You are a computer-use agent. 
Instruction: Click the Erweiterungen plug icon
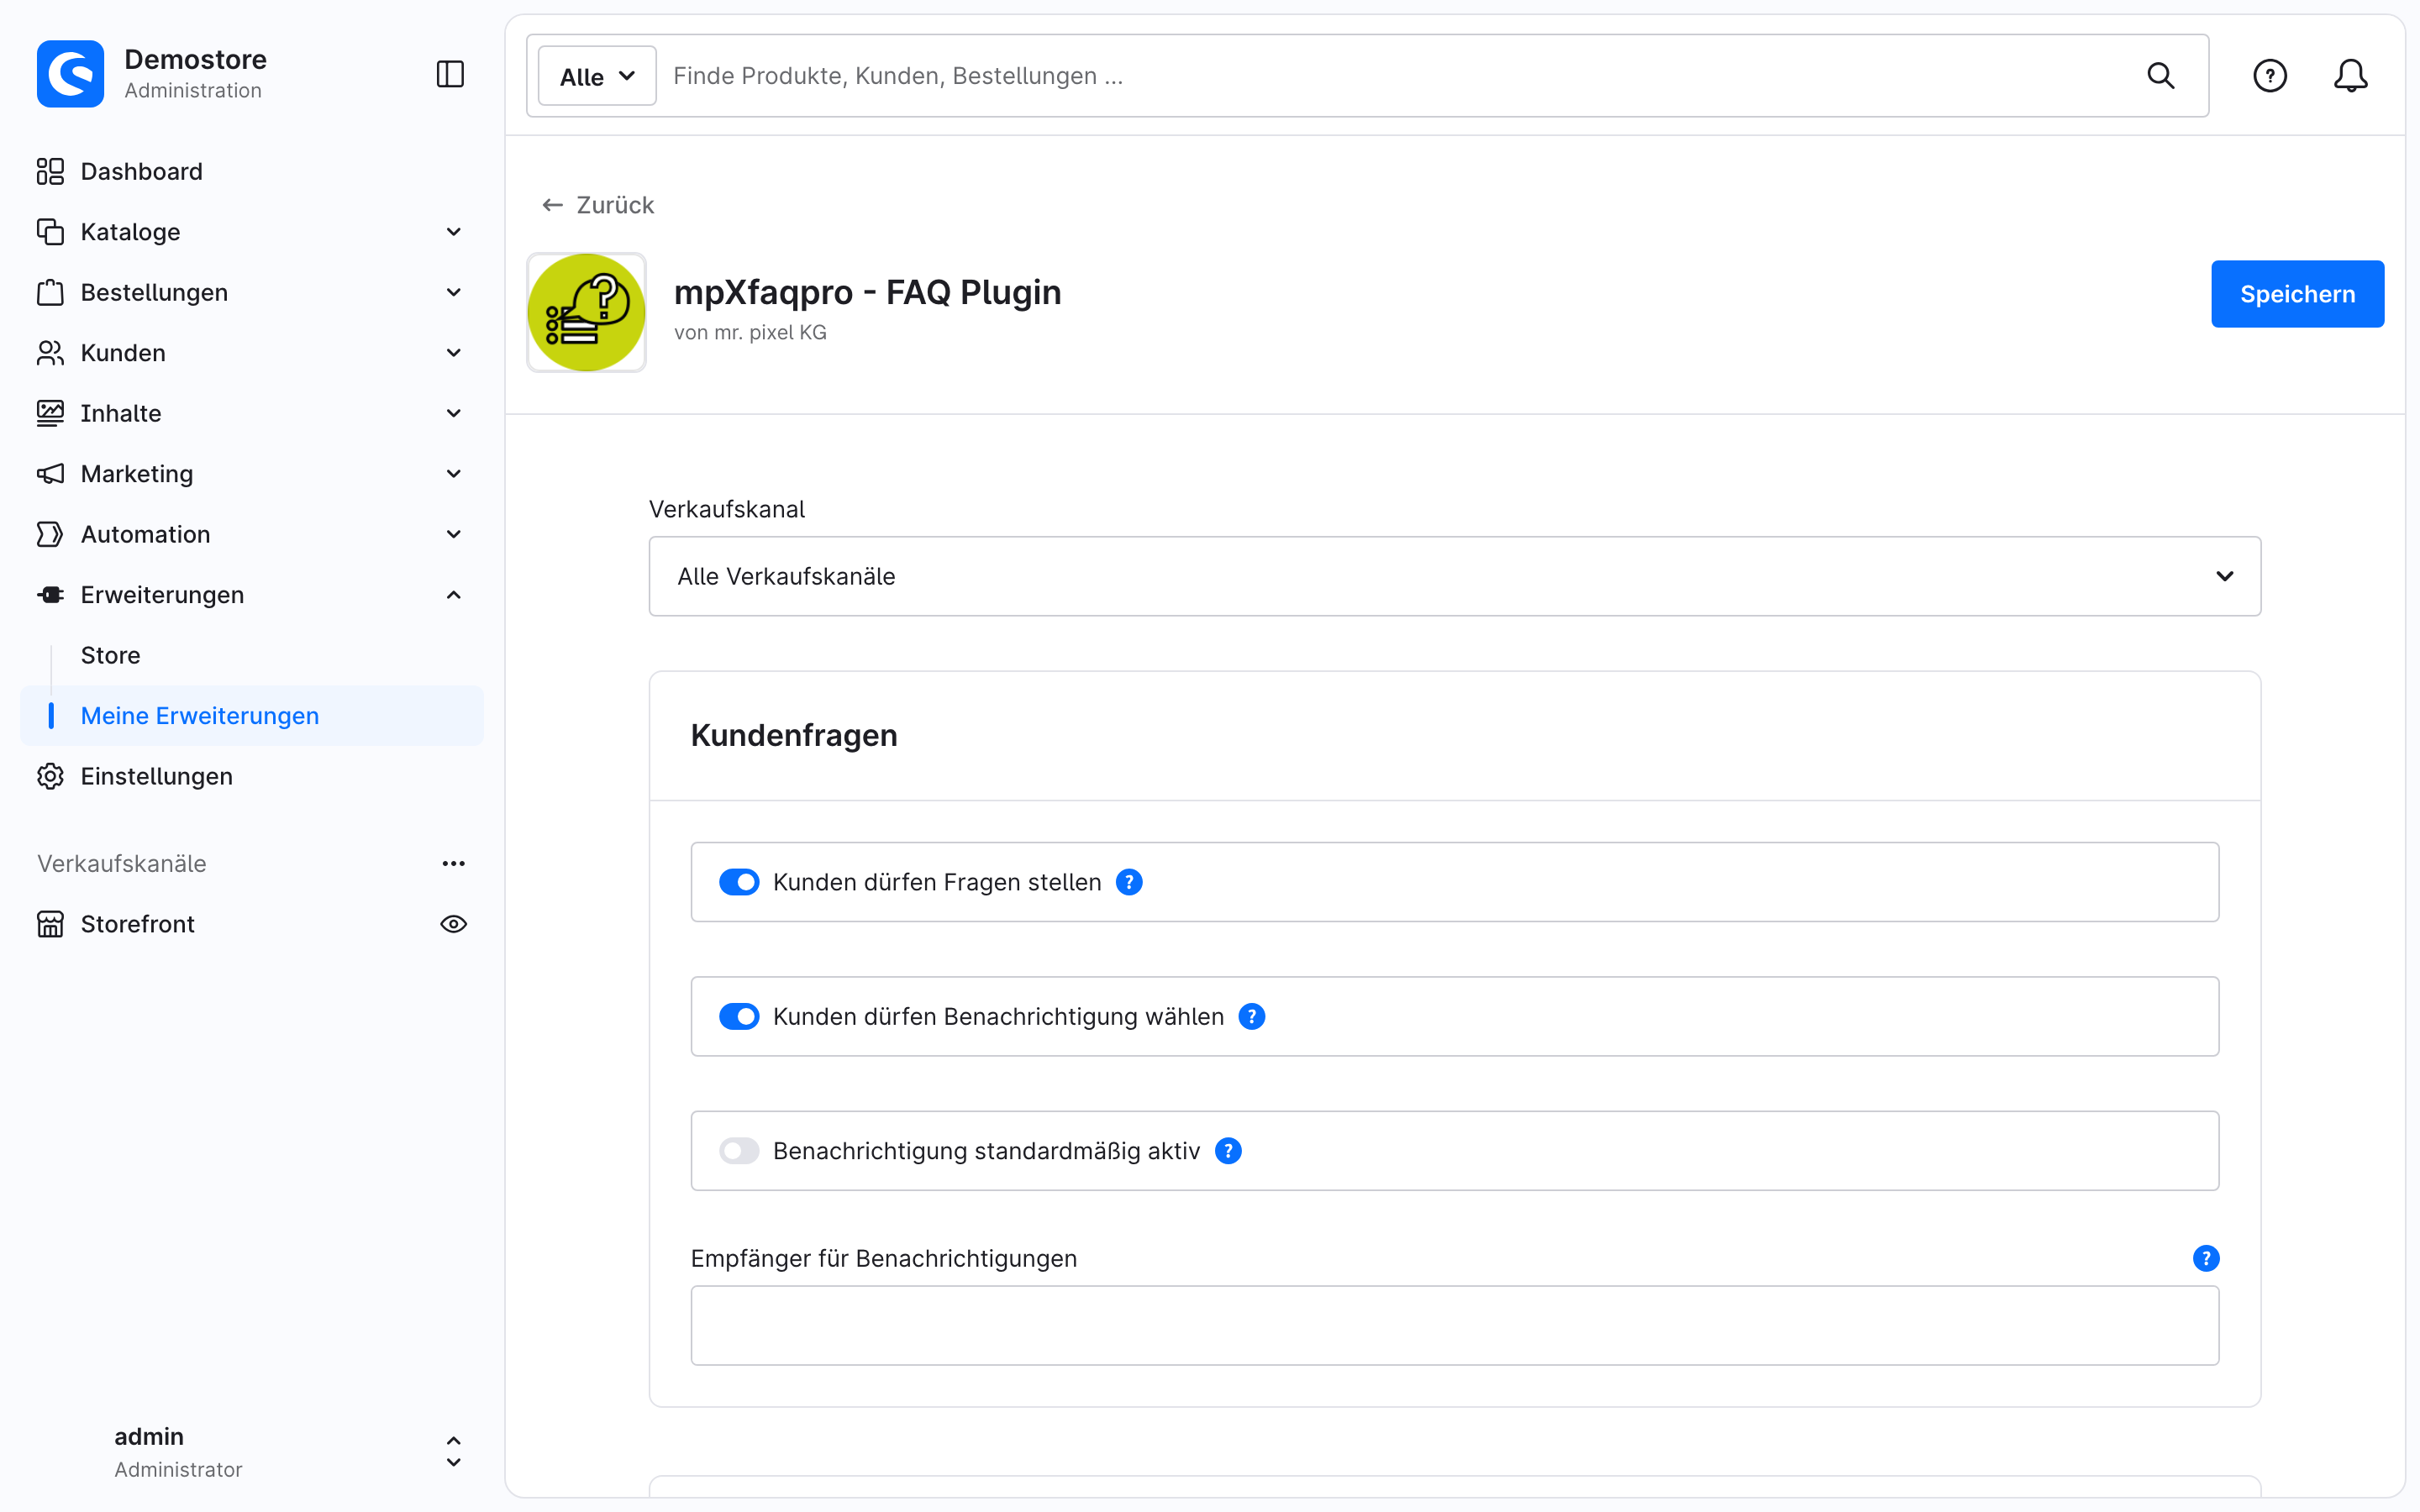[50, 595]
